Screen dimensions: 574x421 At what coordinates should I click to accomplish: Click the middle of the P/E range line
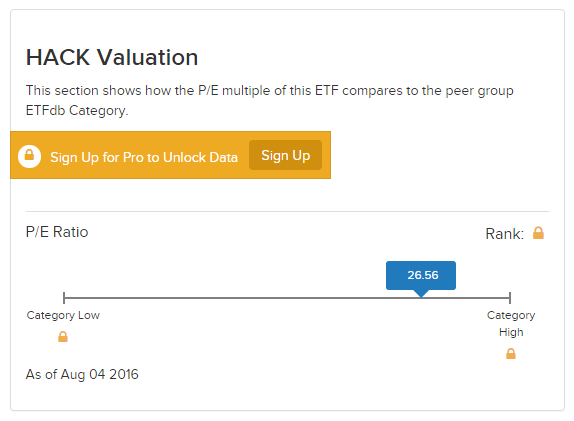point(287,298)
